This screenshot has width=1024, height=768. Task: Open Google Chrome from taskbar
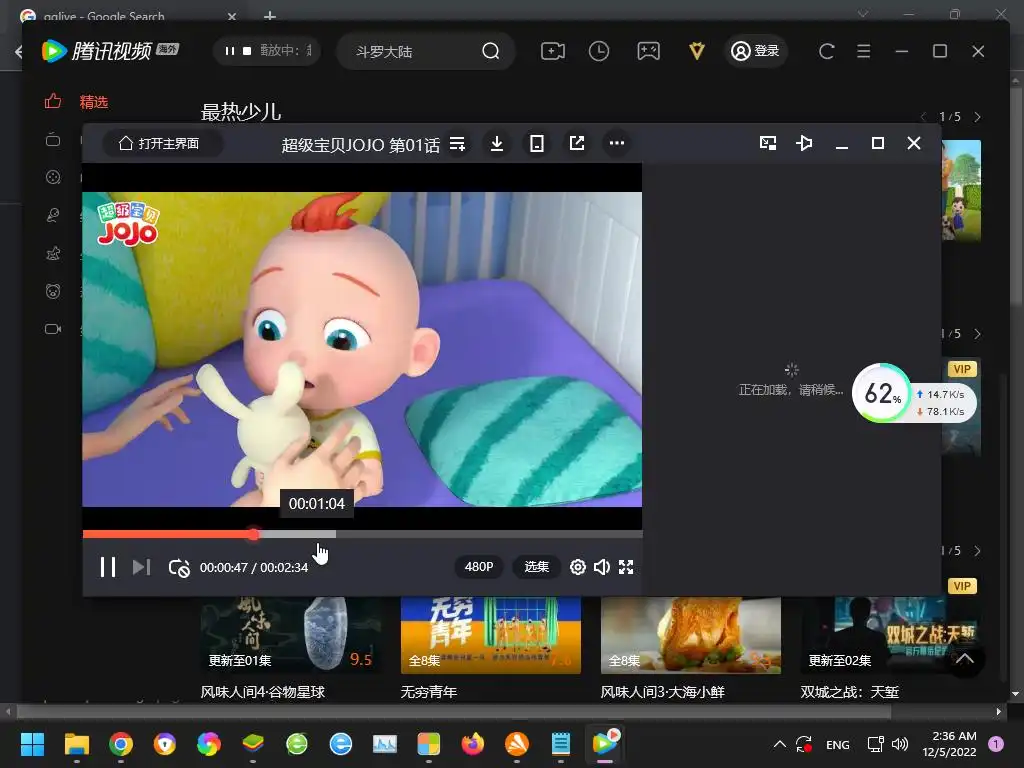(121, 744)
